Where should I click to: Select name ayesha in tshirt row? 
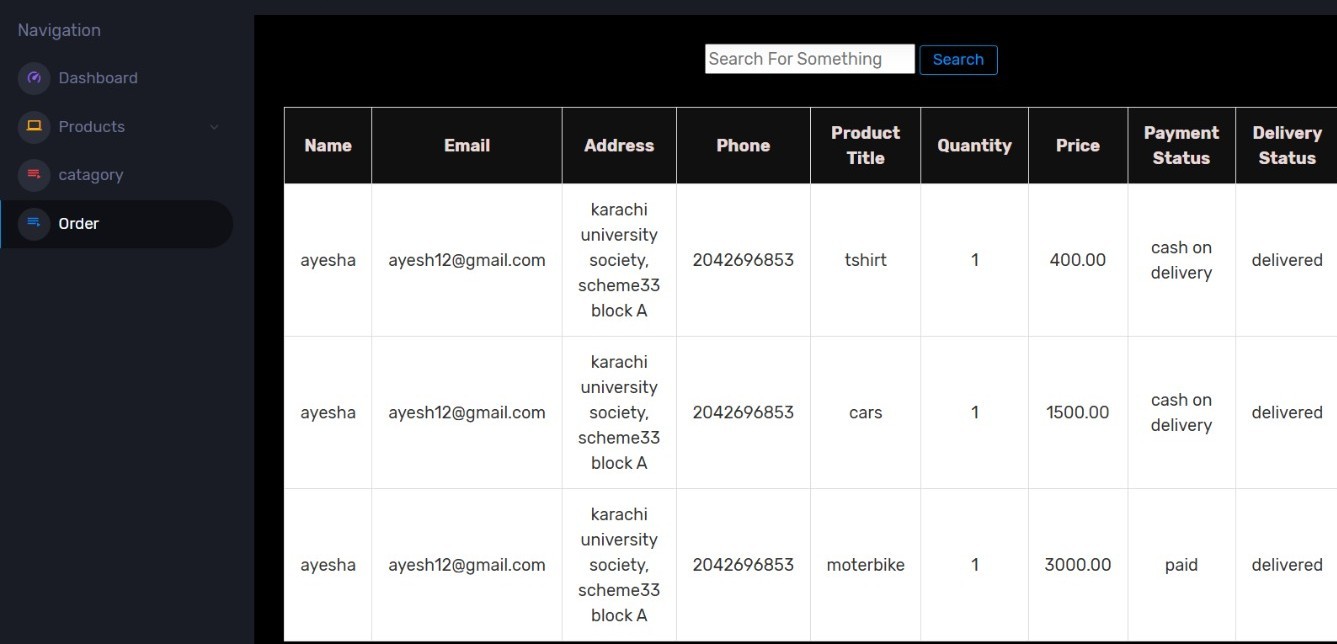328,260
